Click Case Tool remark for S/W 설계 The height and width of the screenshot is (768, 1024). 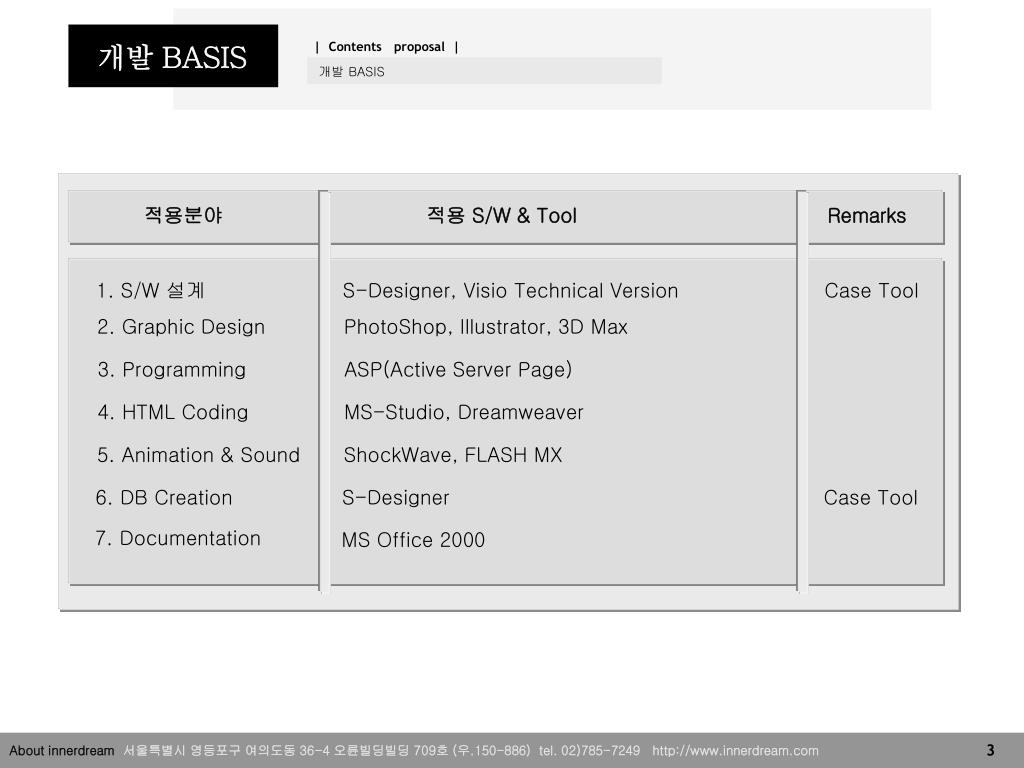pyautogui.click(x=871, y=291)
